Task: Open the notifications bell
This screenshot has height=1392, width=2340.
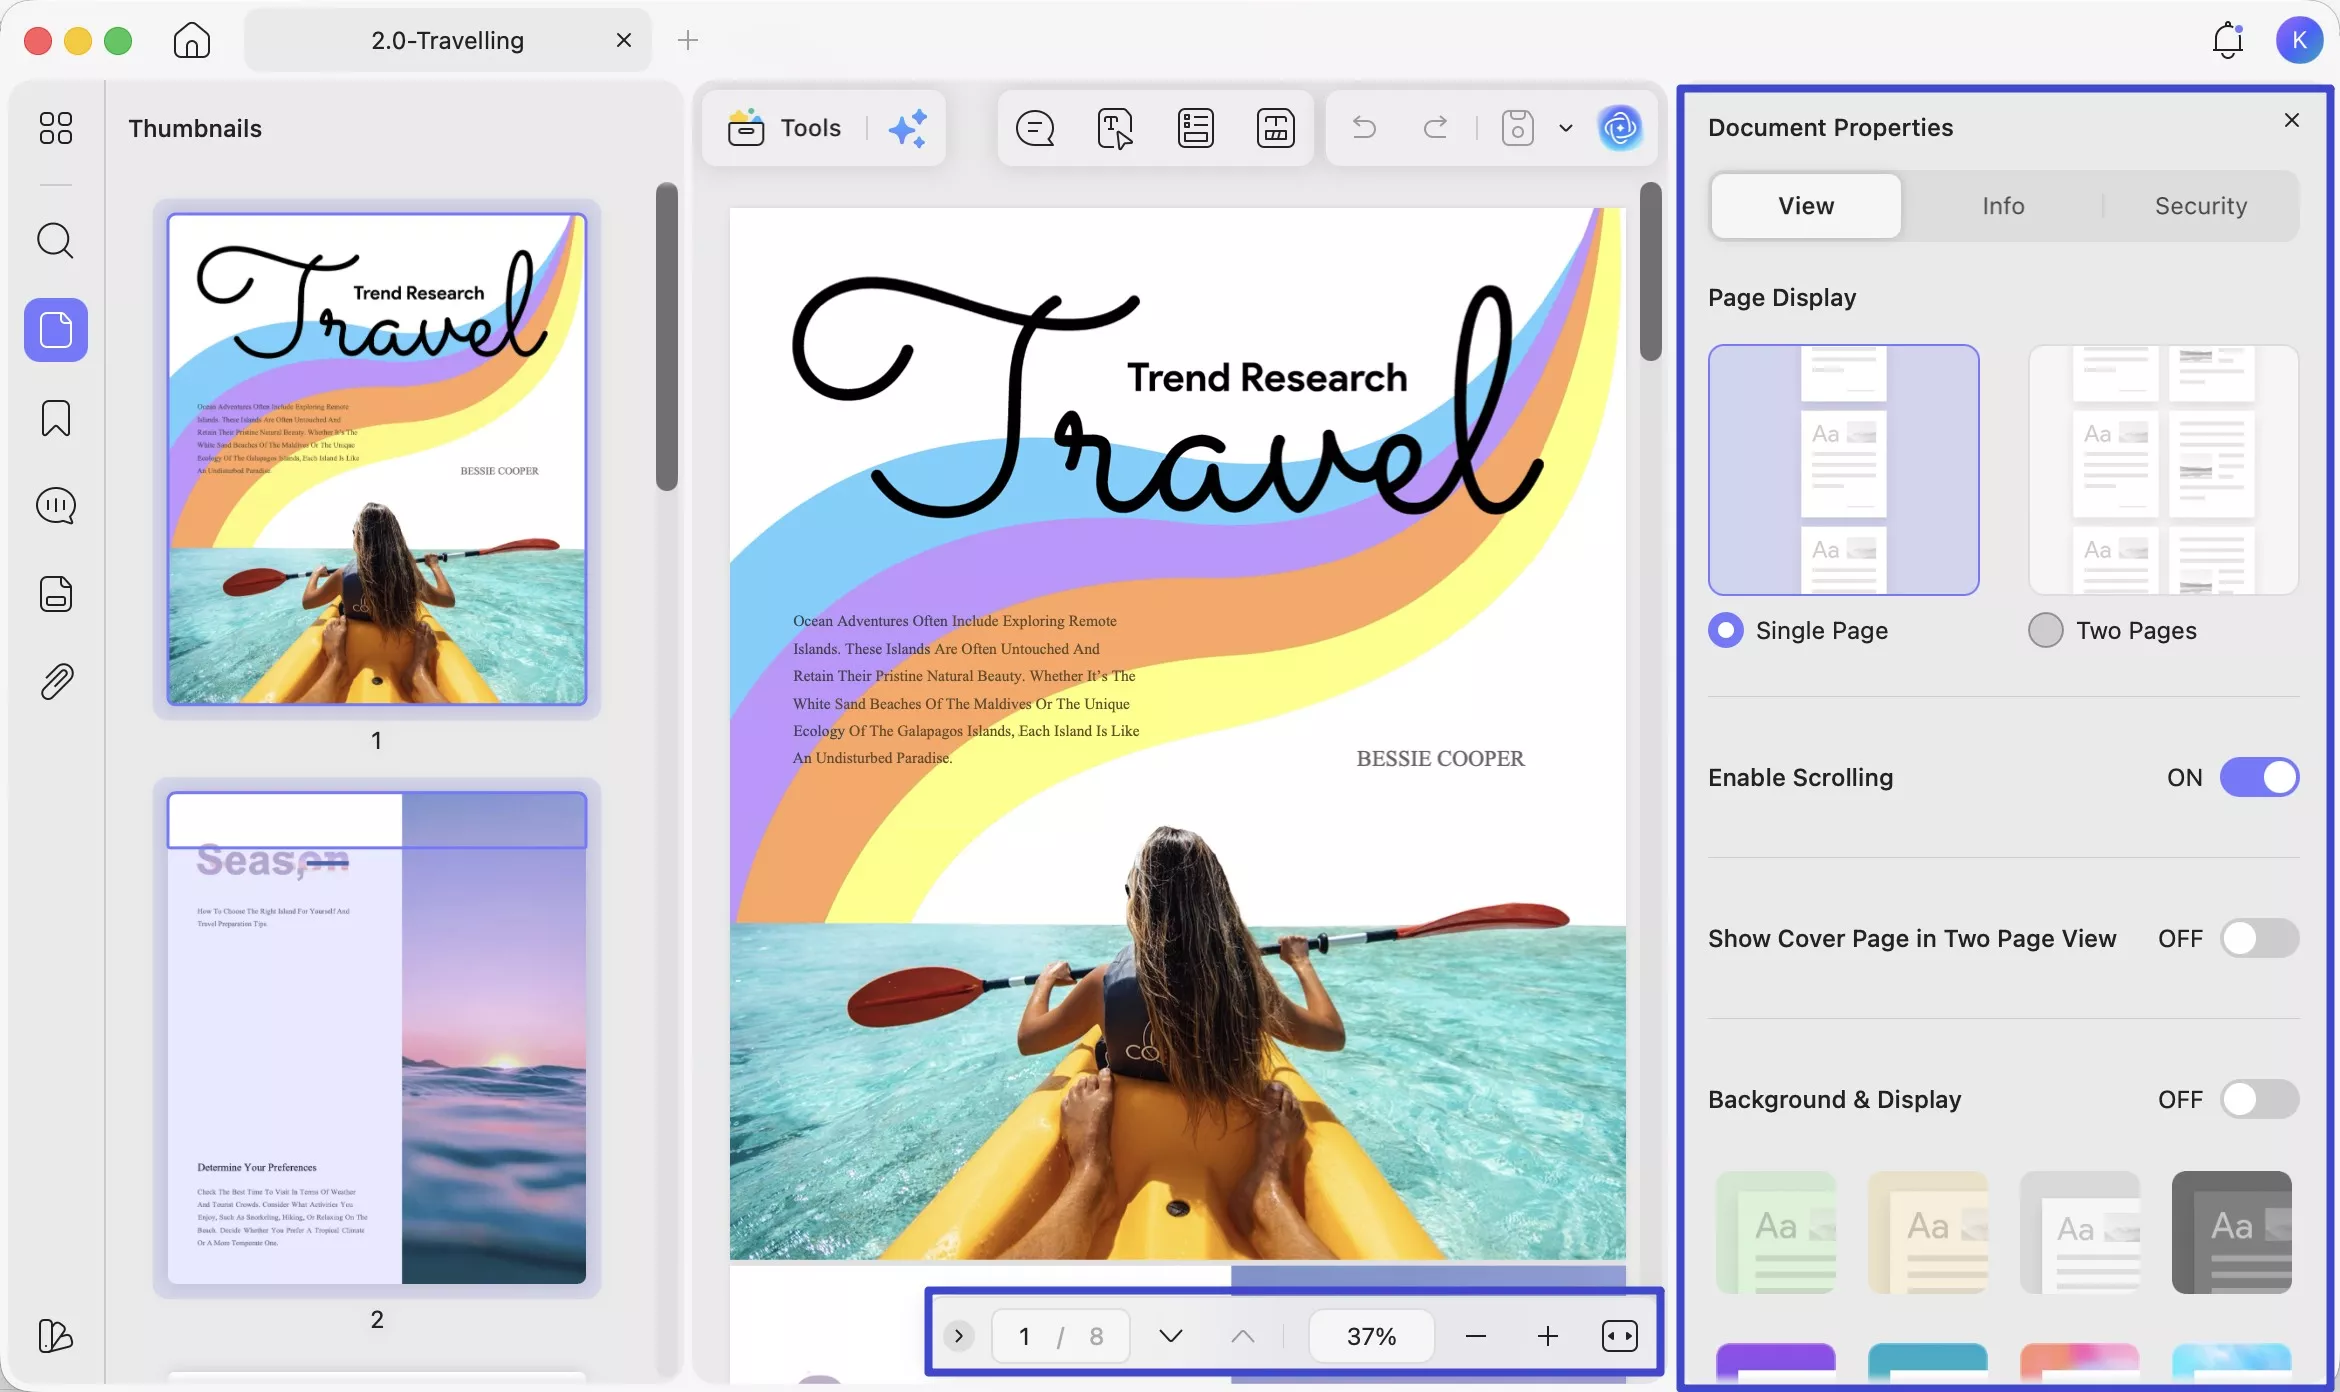Action: pyautogui.click(x=2227, y=40)
